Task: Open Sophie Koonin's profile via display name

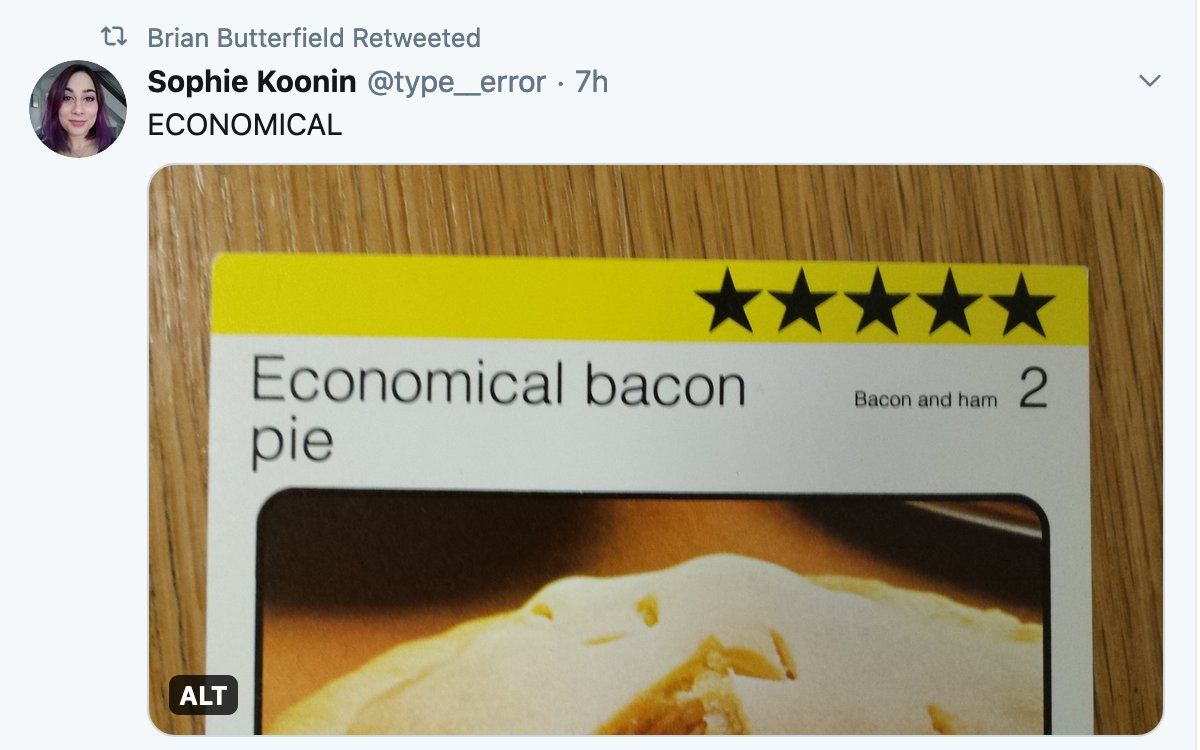Action: 251,82
